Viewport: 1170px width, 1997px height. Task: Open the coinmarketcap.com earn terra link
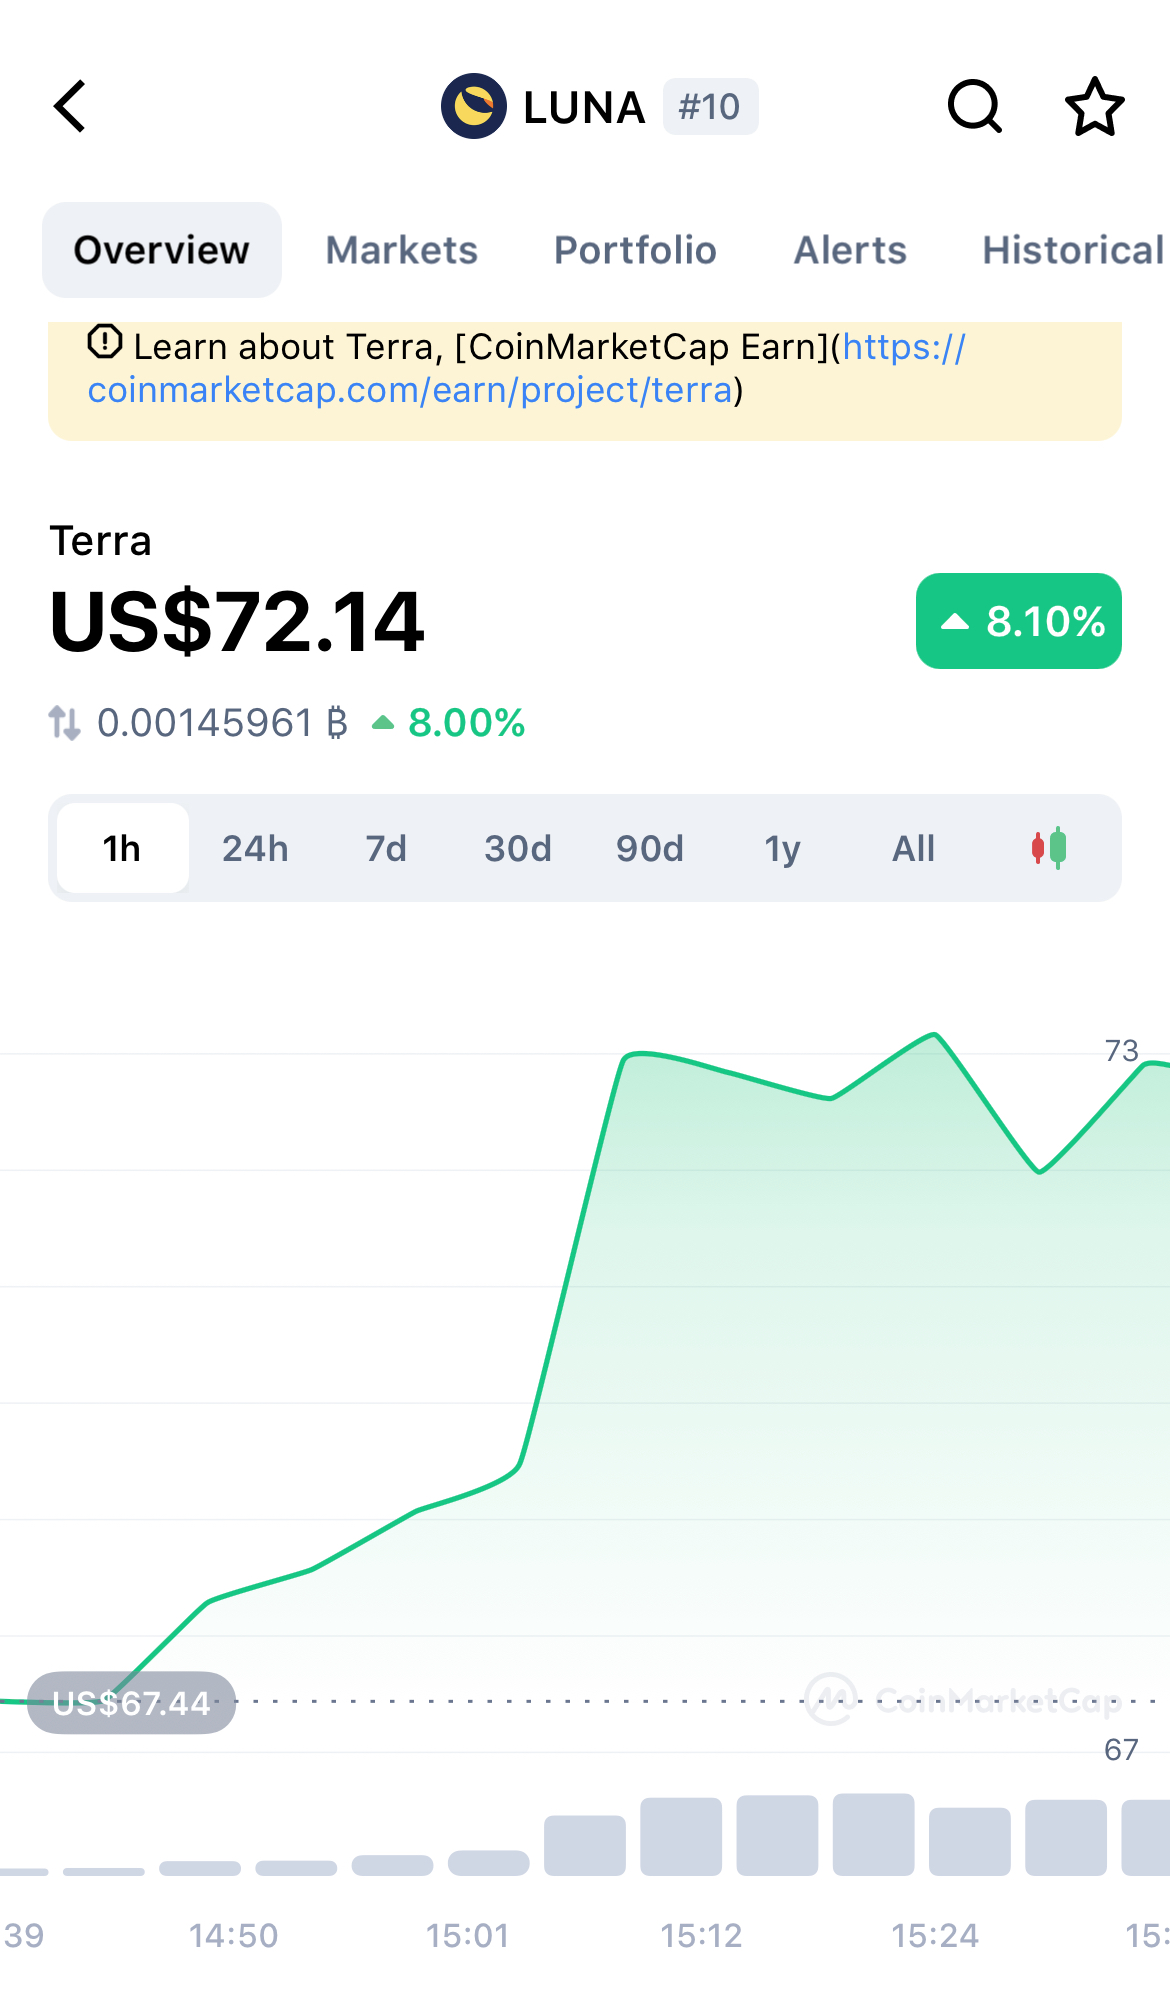click(410, 390)
